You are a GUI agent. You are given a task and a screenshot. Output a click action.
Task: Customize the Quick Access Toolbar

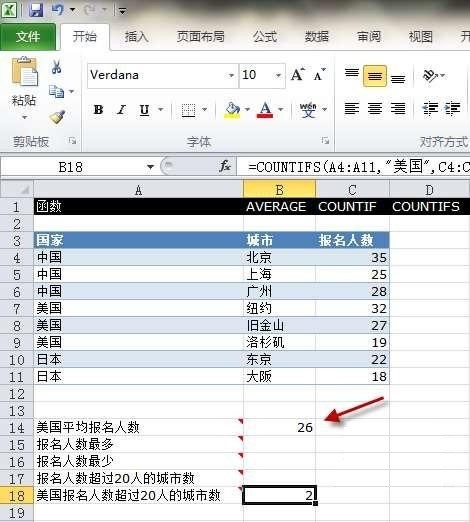[122, 12]
